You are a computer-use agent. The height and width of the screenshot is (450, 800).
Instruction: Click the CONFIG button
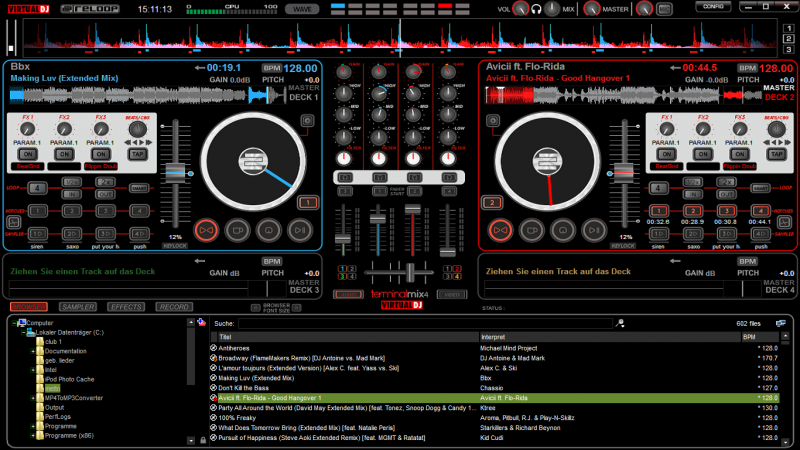pos(714,7)
